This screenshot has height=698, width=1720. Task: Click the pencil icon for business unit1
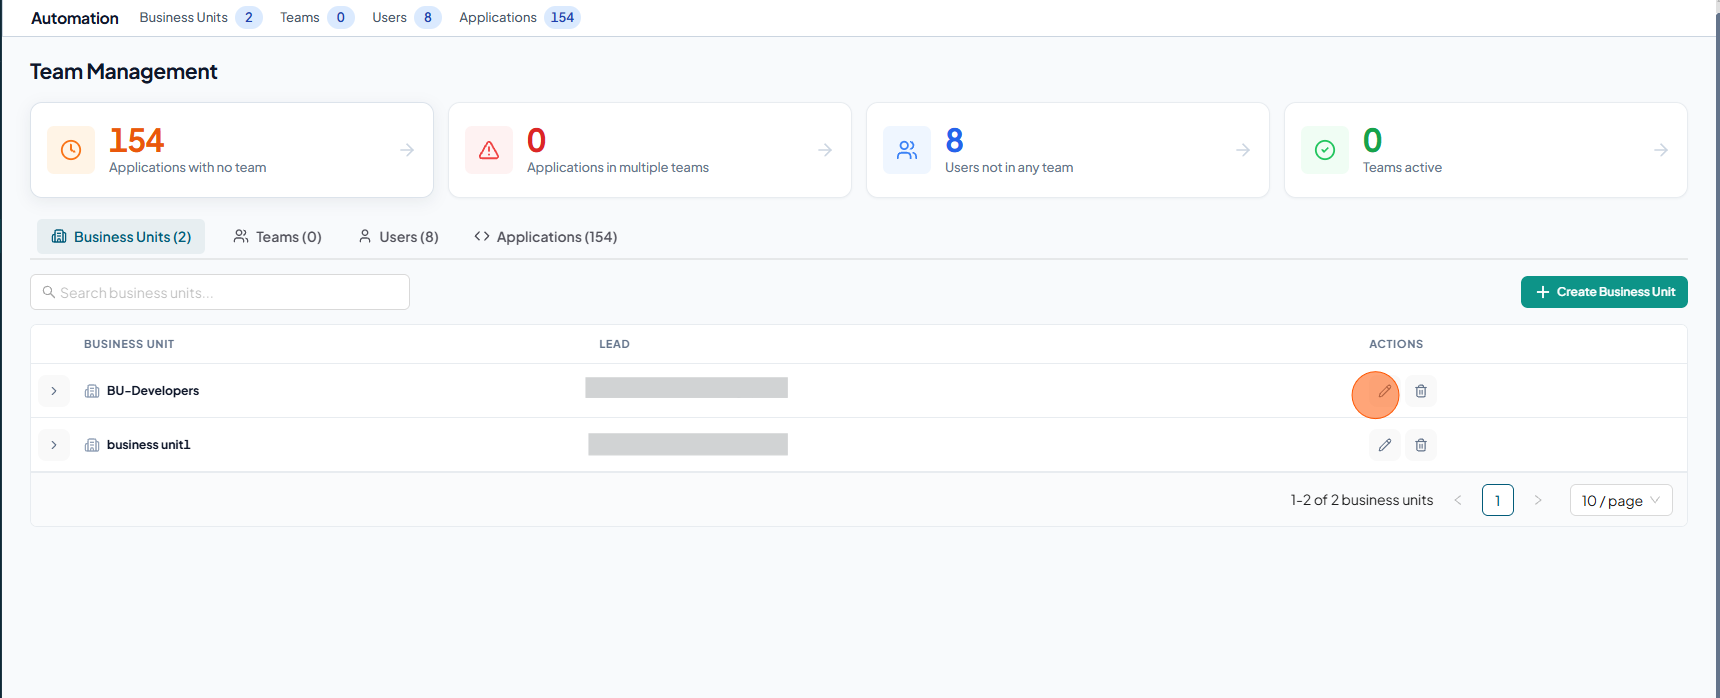[1384, 445]
